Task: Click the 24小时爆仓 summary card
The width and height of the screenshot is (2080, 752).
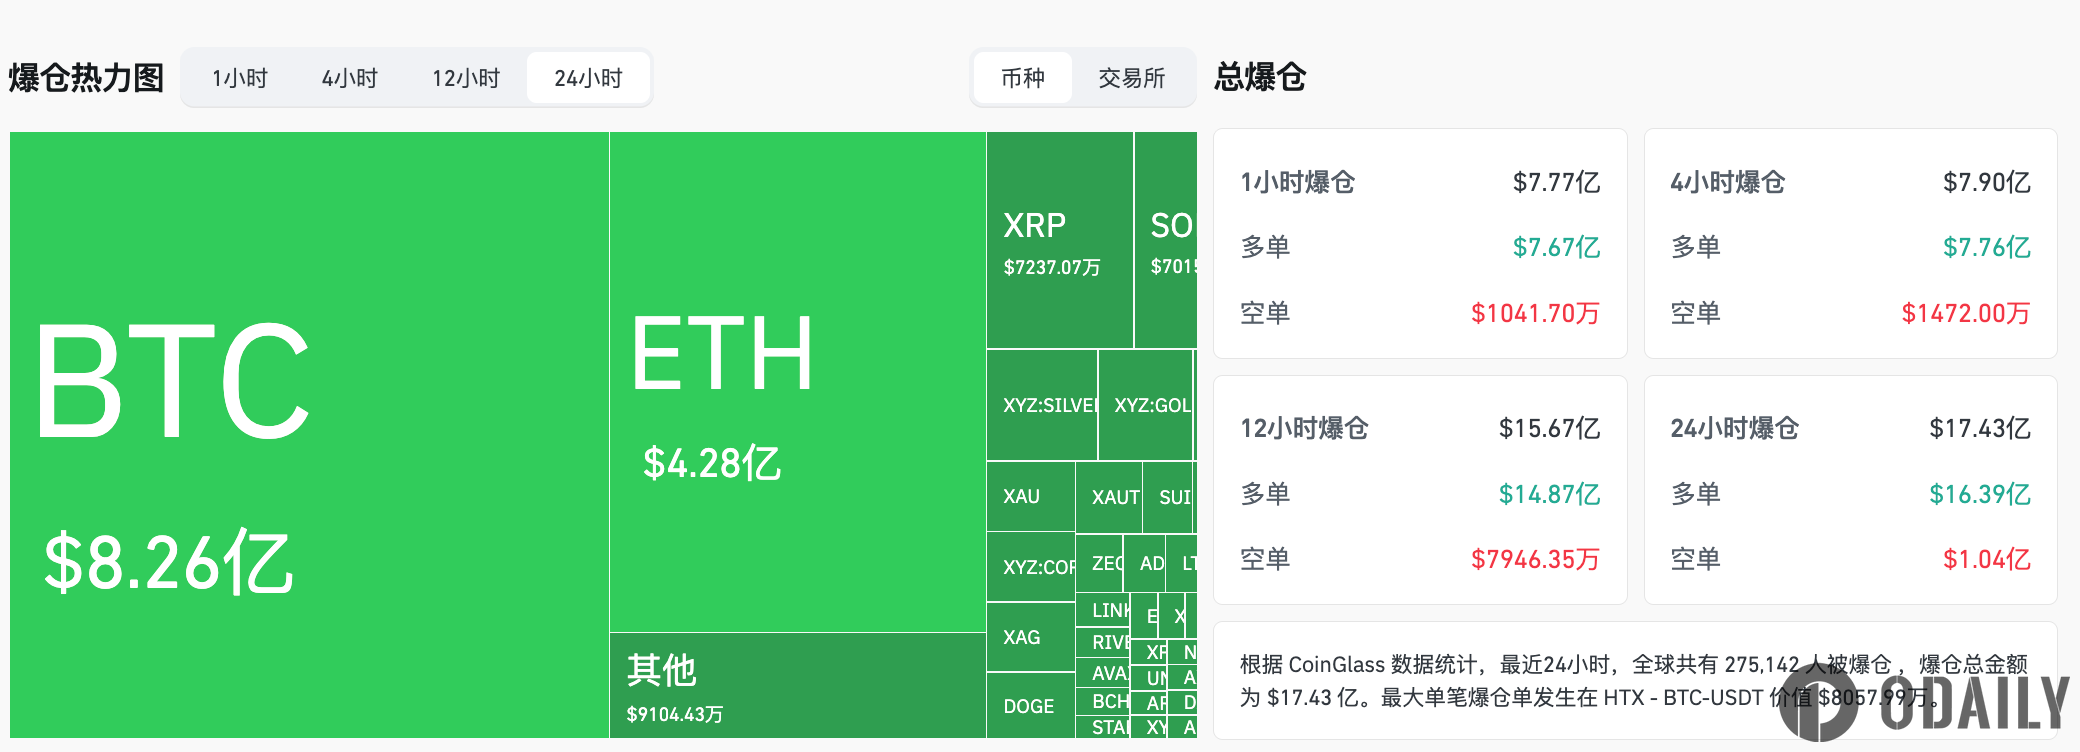Action: (x=1850, y=490)
